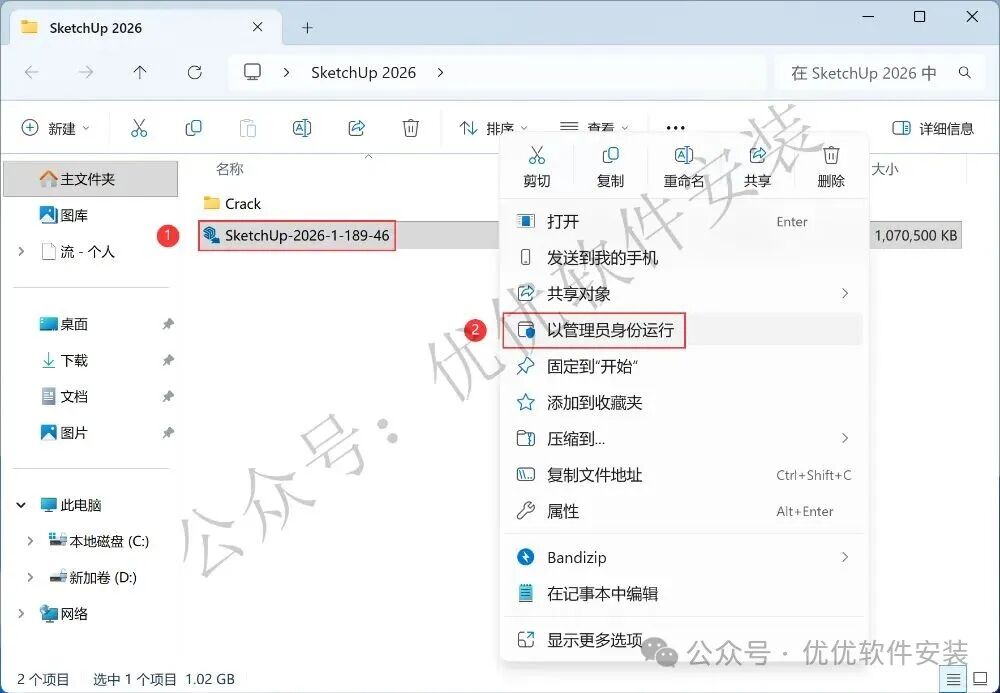Click the search magnifier icon
The height and width of the screenshot is (693, 1000).
[965, 73]
